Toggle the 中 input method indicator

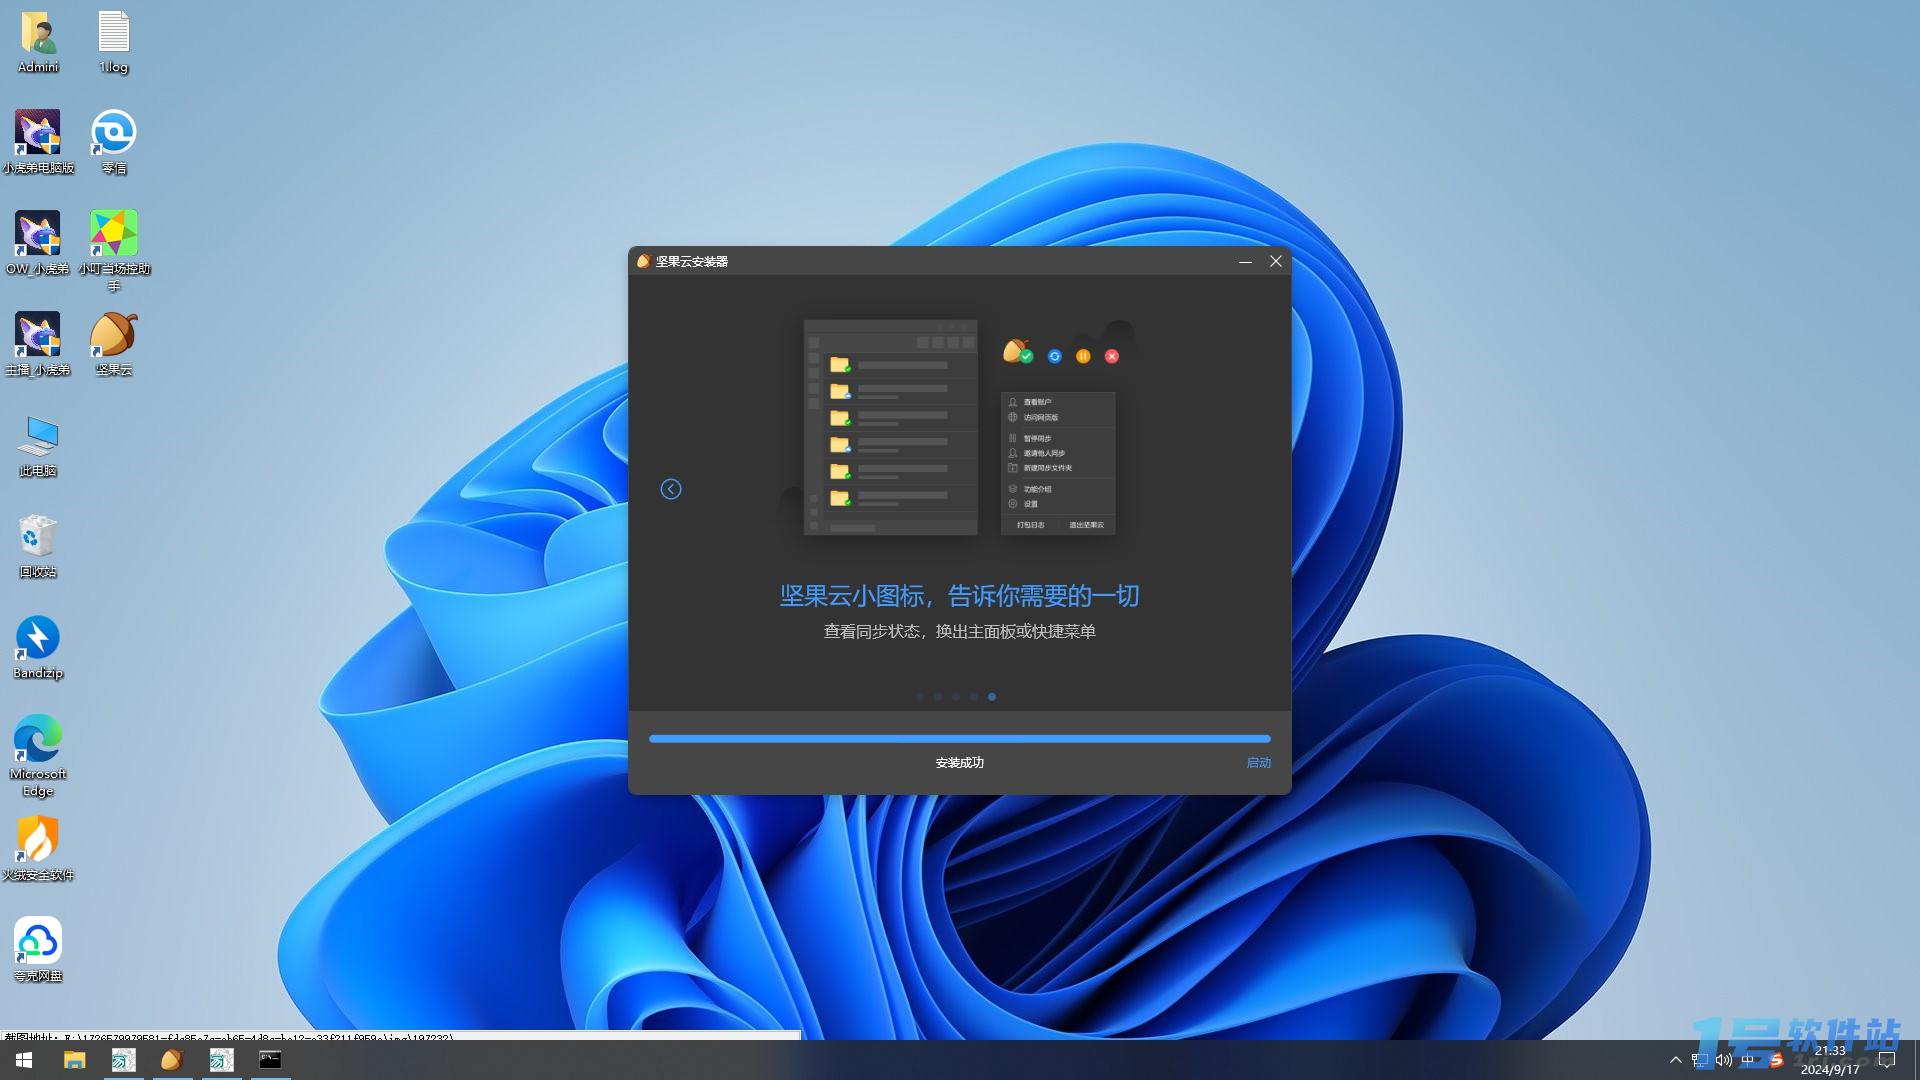(x=1748, y=1060)
